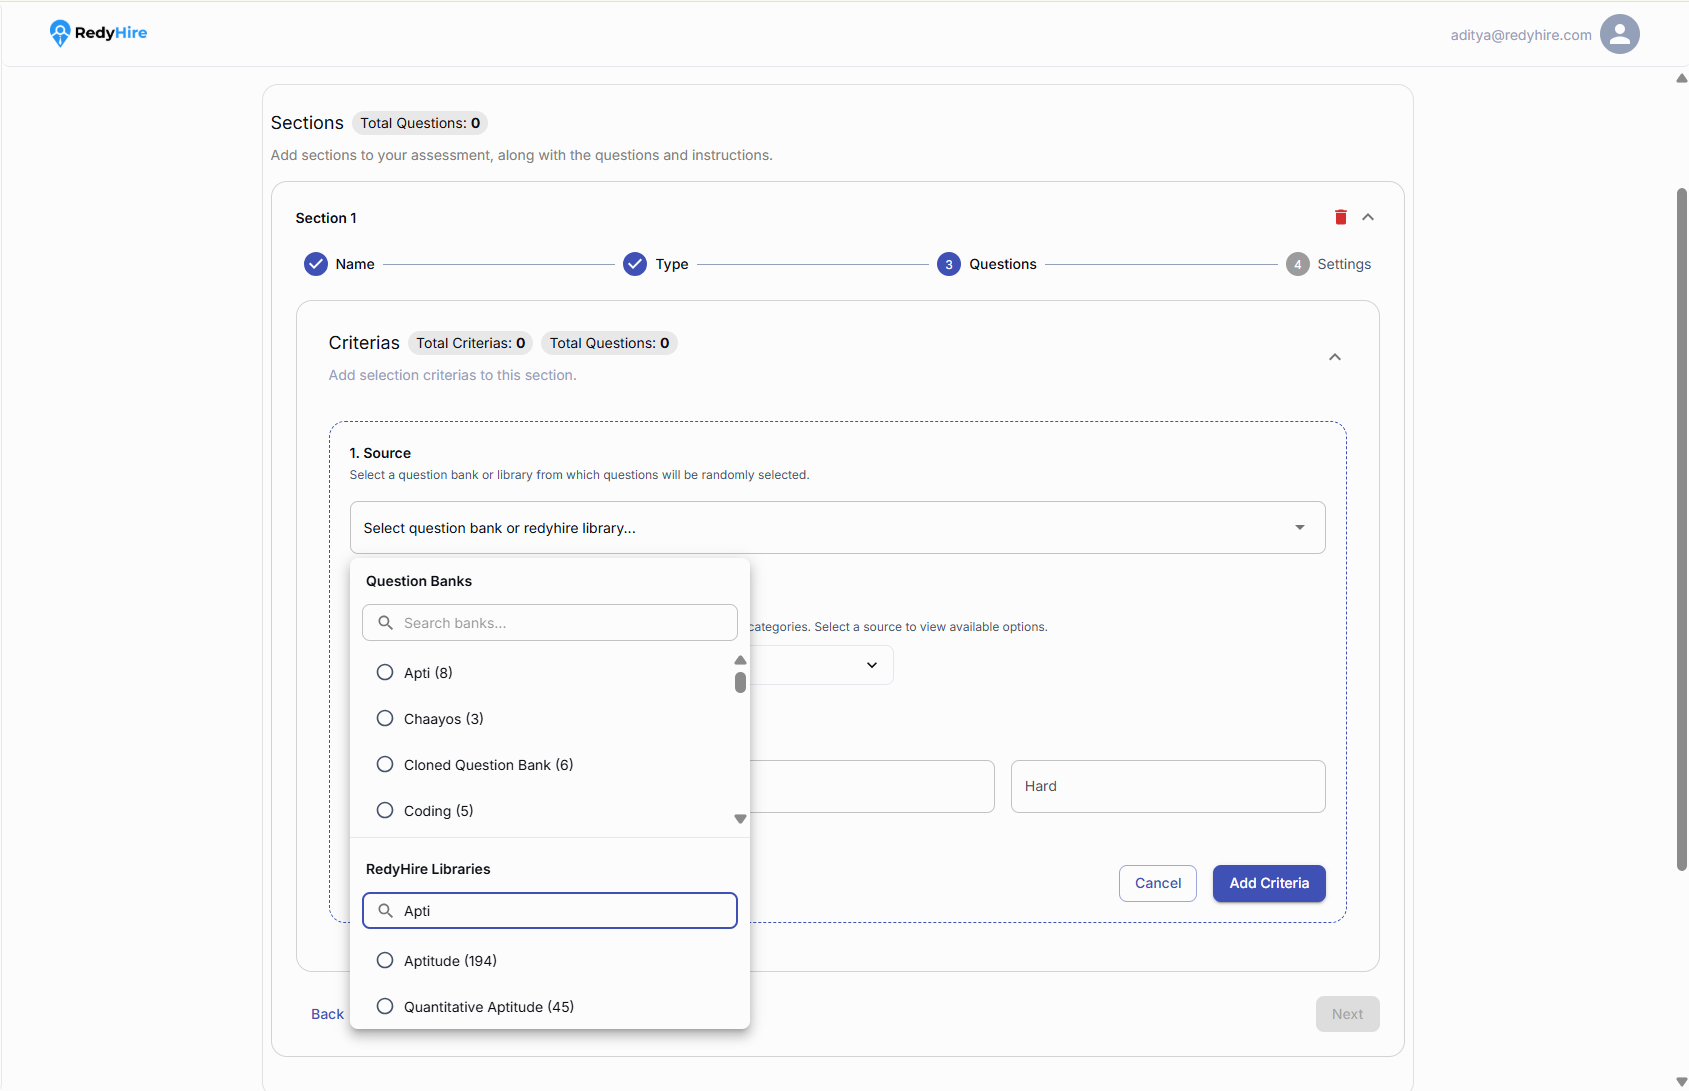Collapse the Criterias panel chevron
The width and height of the screenshot is (1689, 1091).
tap(1334, 357)
